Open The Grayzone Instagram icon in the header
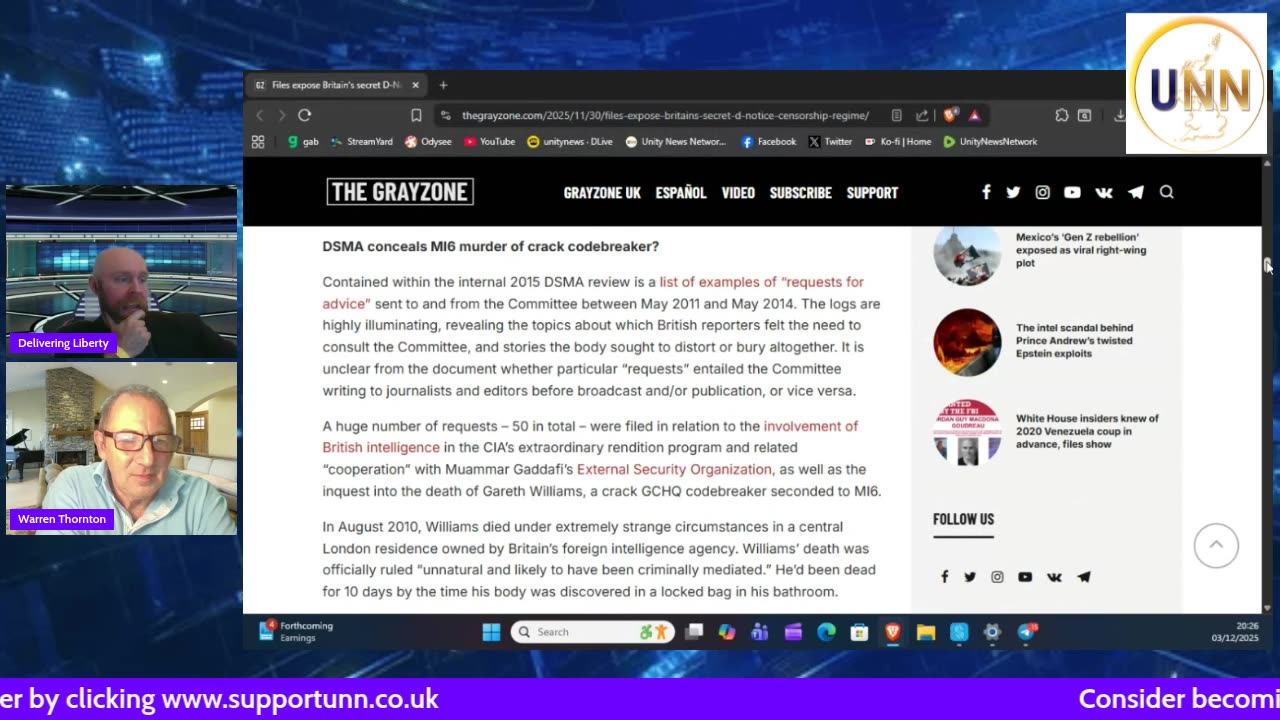Screen dimensions: 1280x720 pos(1042,192)
